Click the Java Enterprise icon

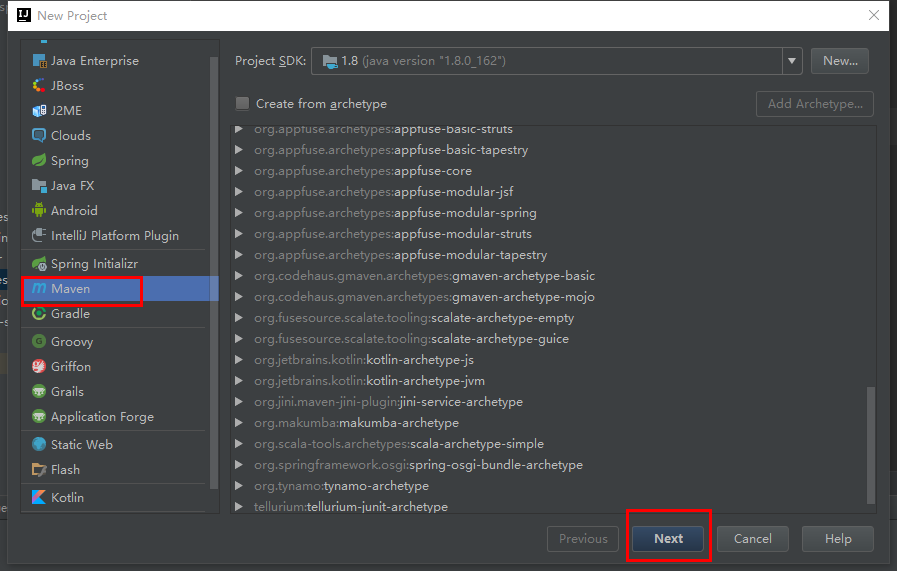[x=39, y=61]
